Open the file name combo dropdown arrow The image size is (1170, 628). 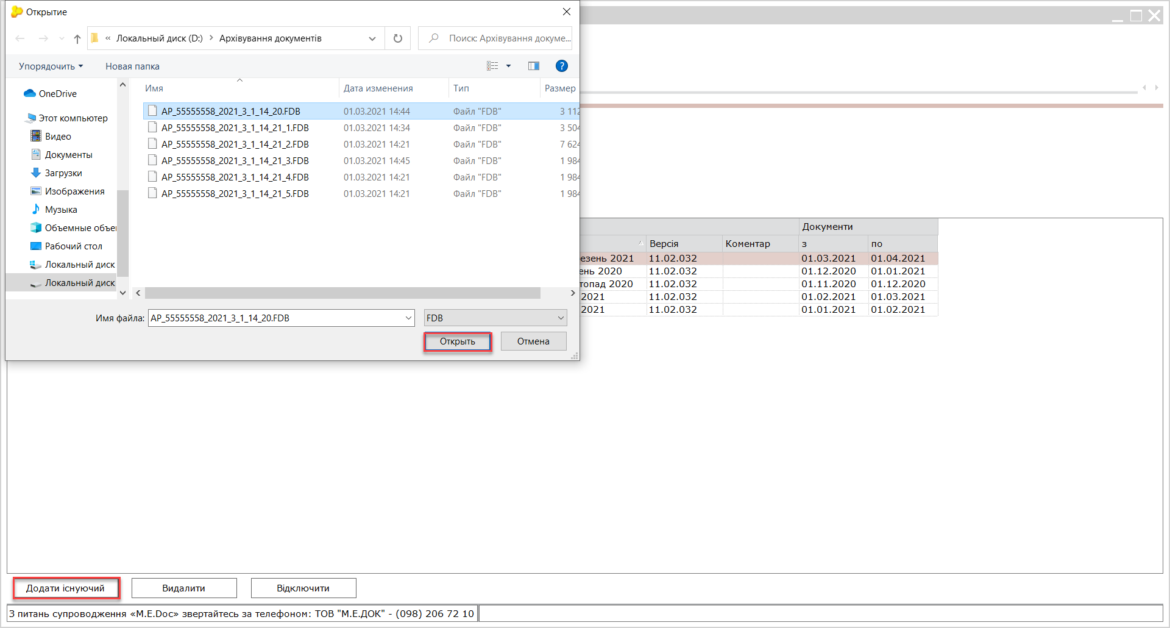tap(408, 318)
